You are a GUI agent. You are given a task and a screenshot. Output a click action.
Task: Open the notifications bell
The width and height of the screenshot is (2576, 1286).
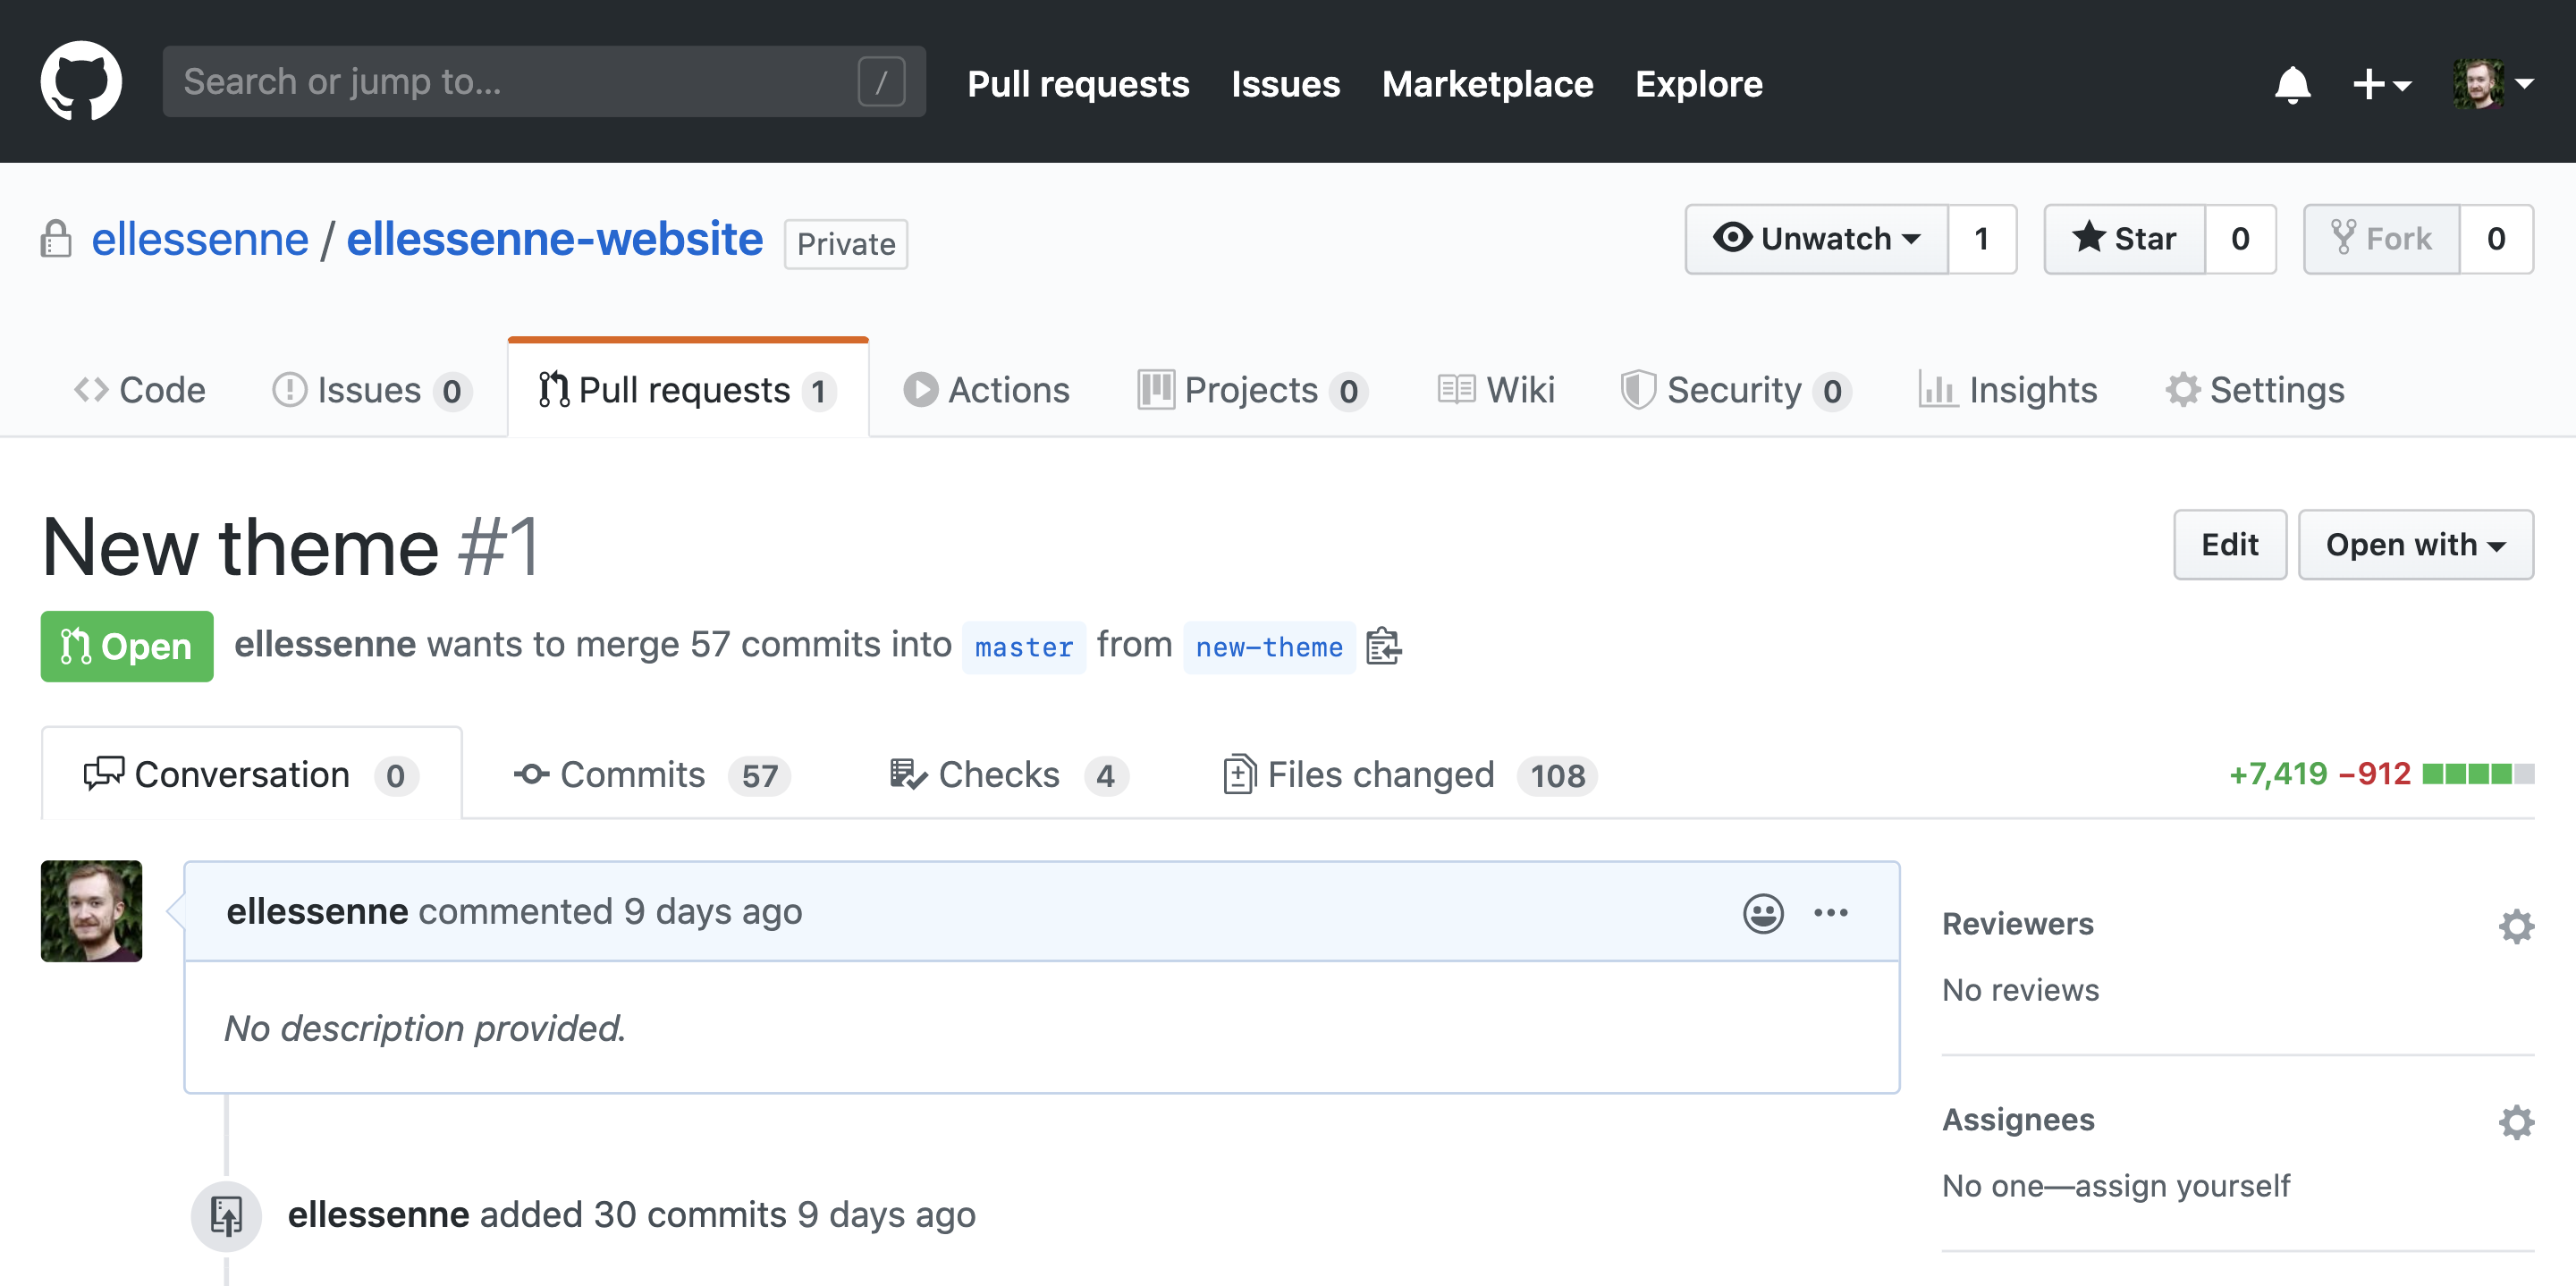coord(2291,84)
